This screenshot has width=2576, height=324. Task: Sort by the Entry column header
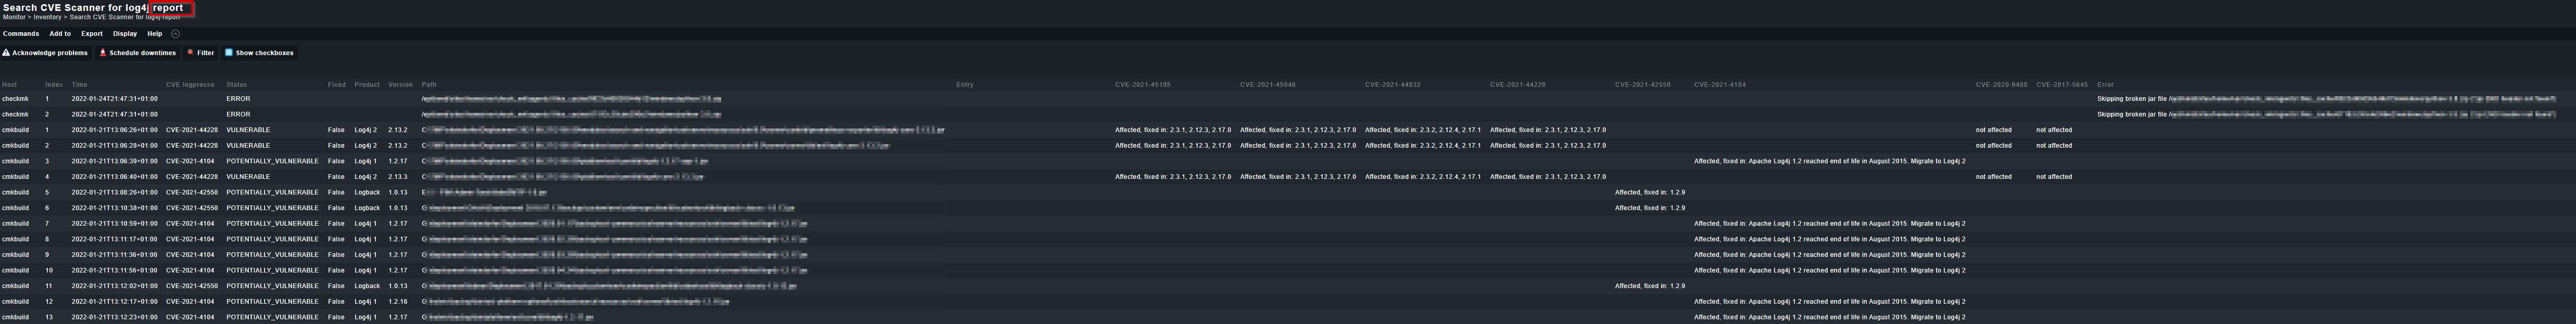[964, 85]
